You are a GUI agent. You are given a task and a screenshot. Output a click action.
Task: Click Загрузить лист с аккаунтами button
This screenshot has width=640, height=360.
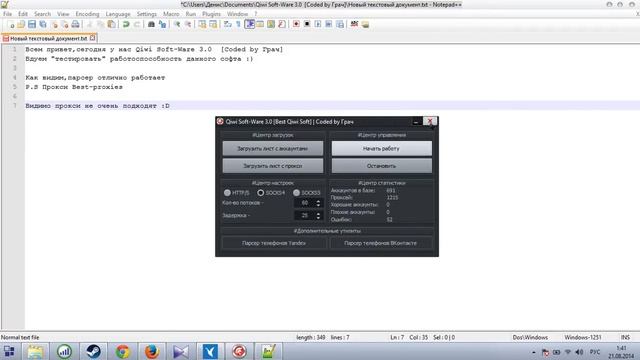point(273,149)
